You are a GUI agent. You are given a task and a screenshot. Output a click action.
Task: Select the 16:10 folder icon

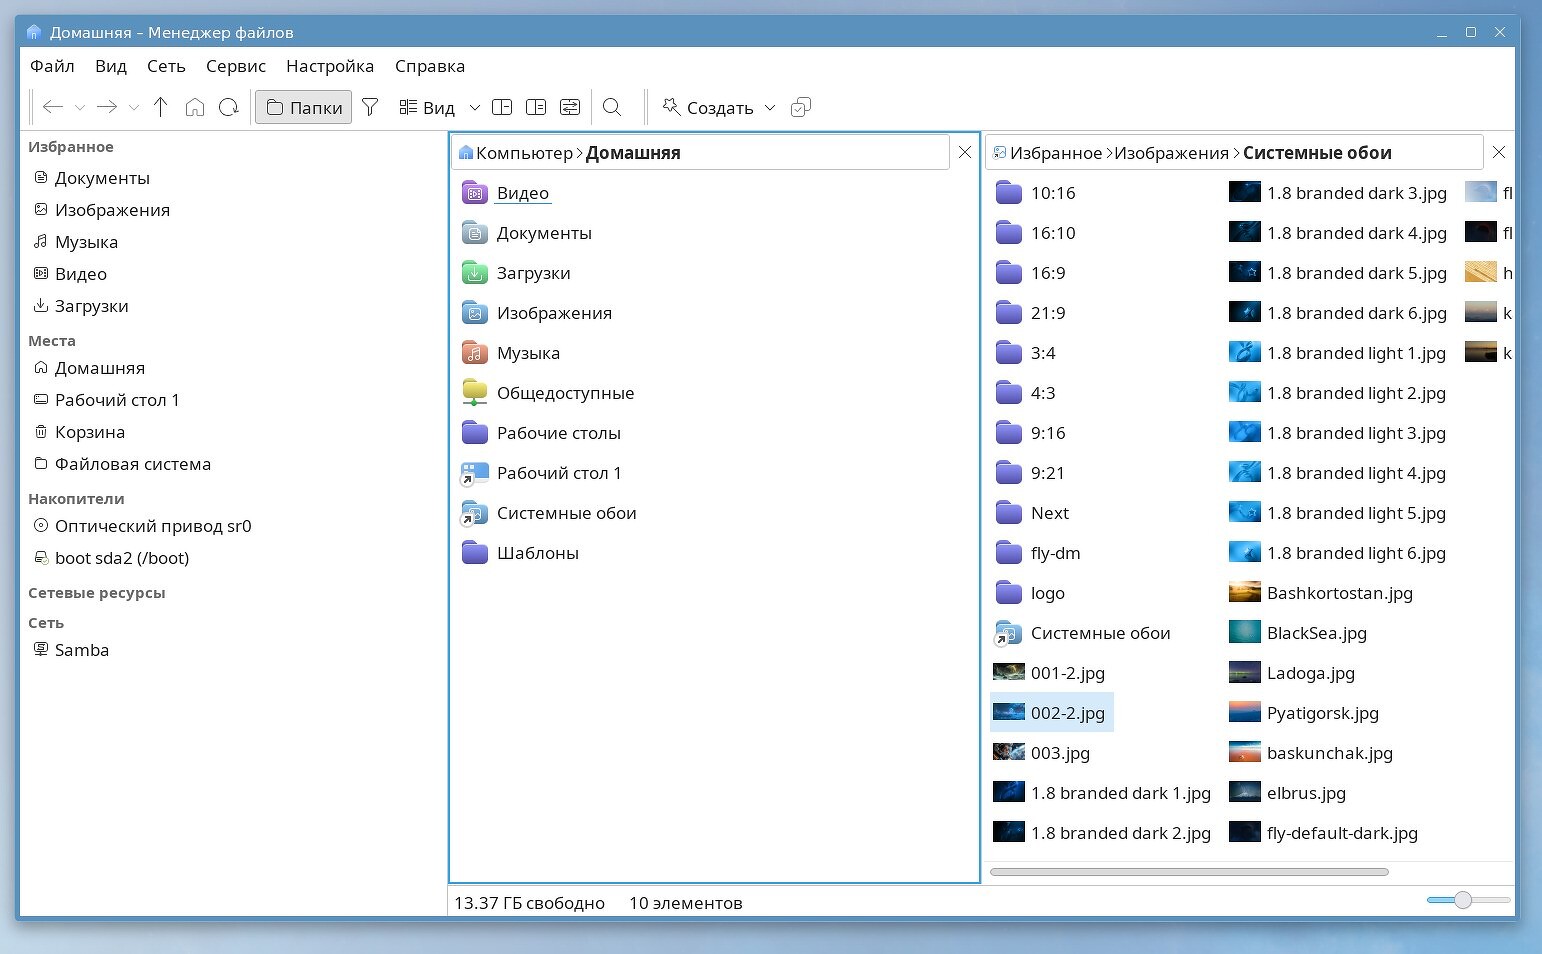coord(1009,233)
